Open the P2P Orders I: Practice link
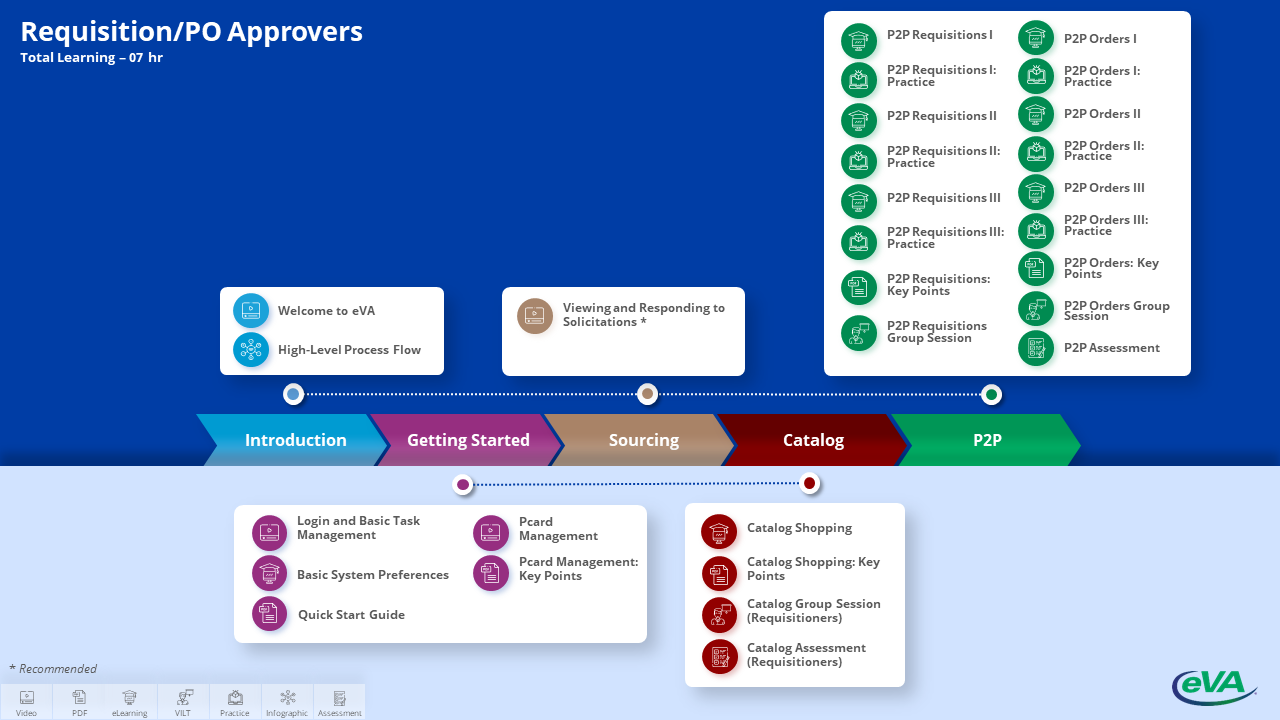Viewport: 1280px width, 720px height. pyautogui.click(x=1102, y=76)
